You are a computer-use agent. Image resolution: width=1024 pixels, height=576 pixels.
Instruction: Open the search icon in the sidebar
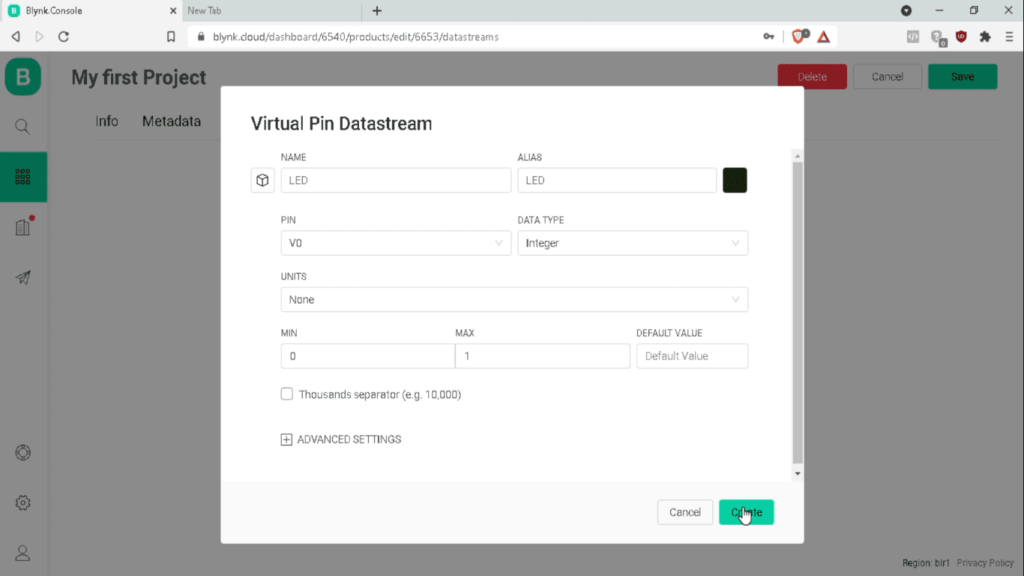pos(23,127)
